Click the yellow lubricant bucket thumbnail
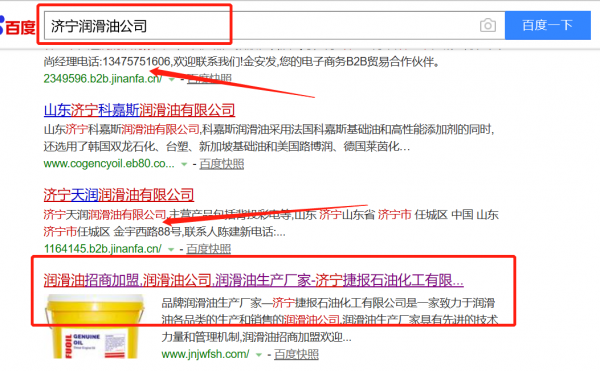The height and width of the screenshot is (371, 600). (94, 326)
